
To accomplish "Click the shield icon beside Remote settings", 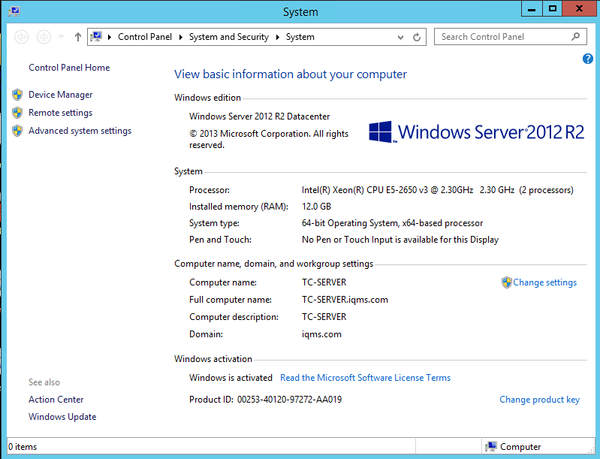I will tap(17, 113).
